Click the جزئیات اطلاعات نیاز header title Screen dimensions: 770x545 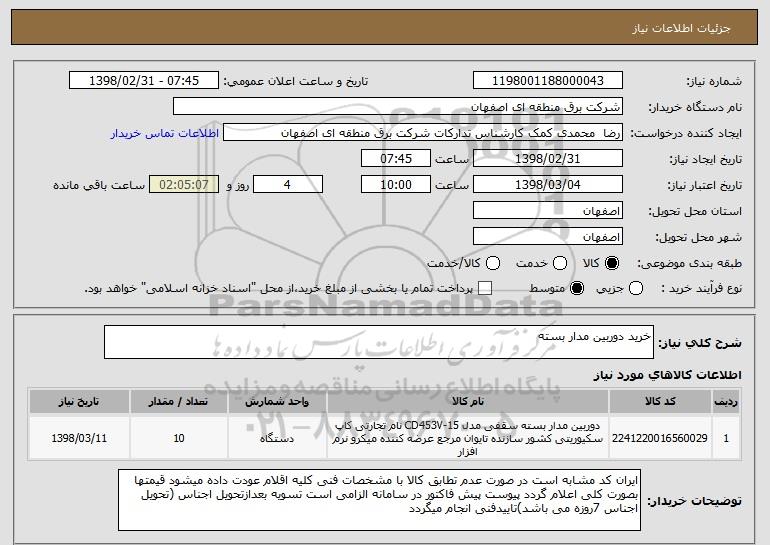coord(681,28)
